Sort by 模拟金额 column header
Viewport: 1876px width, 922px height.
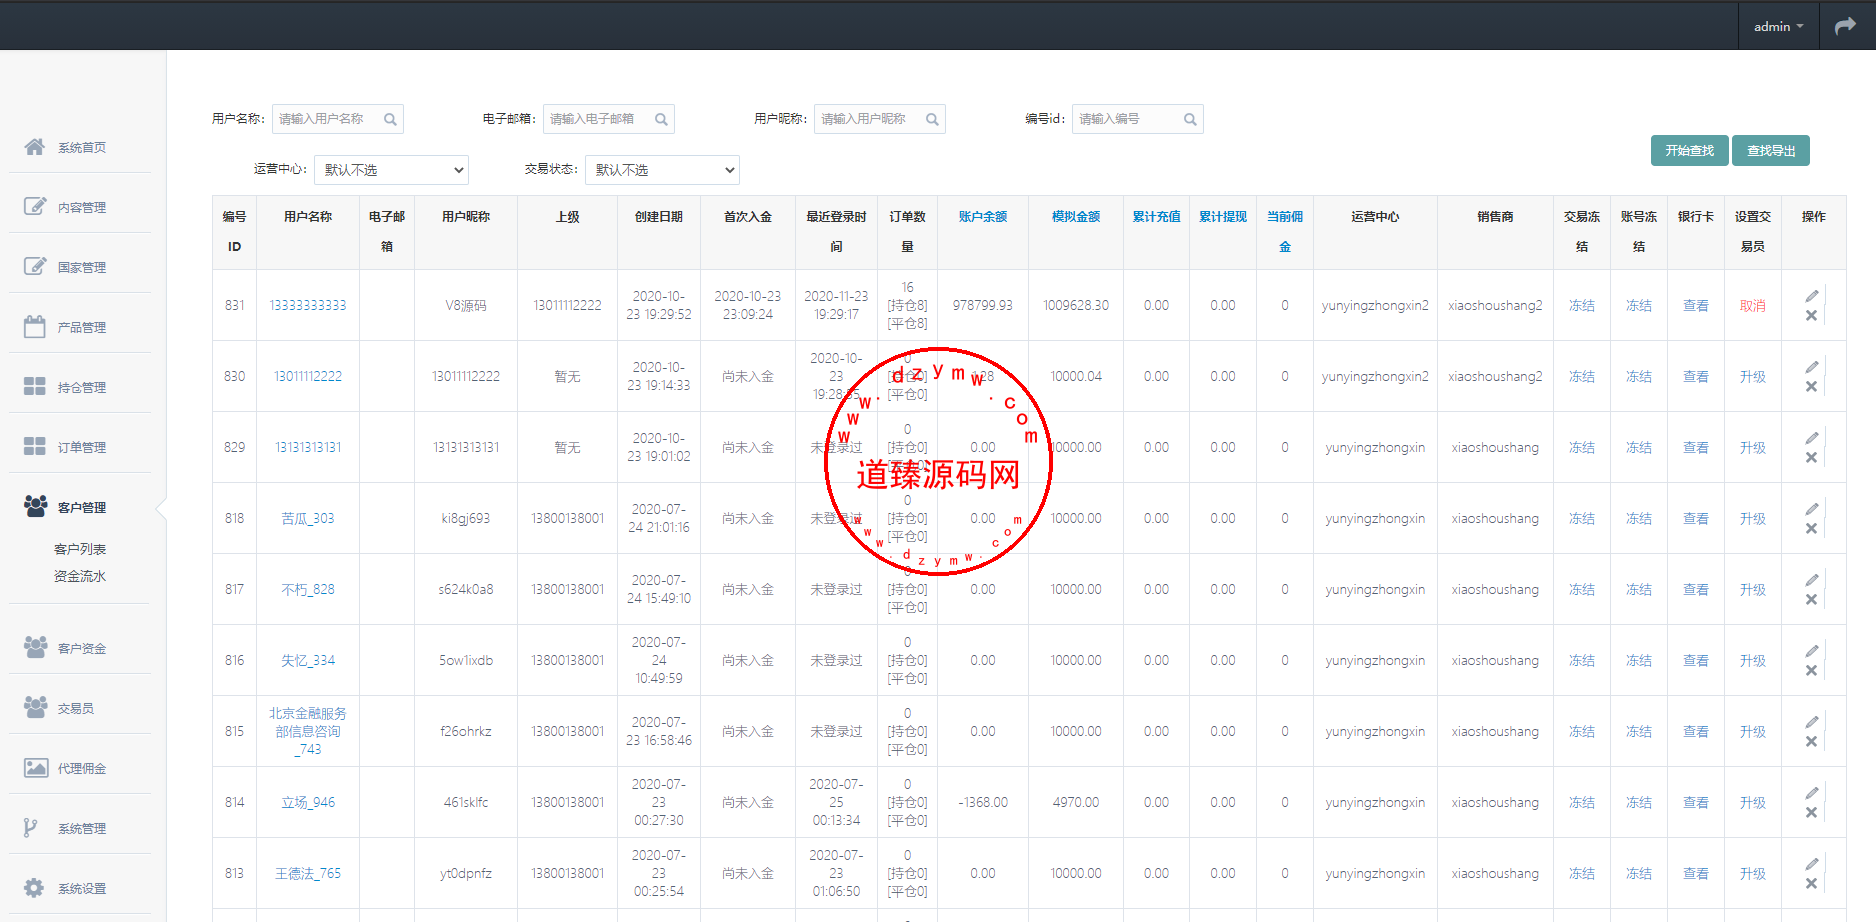[1076, 216]
